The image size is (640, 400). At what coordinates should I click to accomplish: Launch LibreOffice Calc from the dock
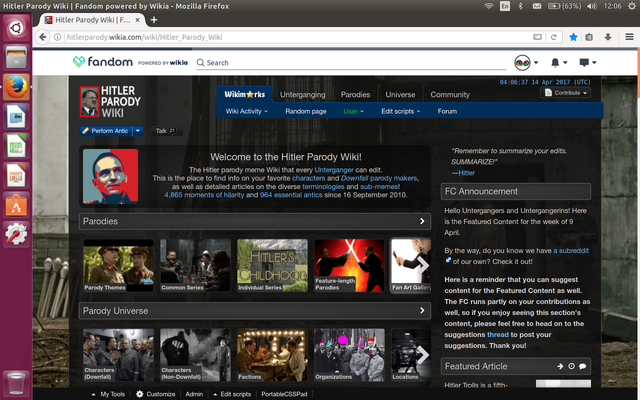[16, 146]
